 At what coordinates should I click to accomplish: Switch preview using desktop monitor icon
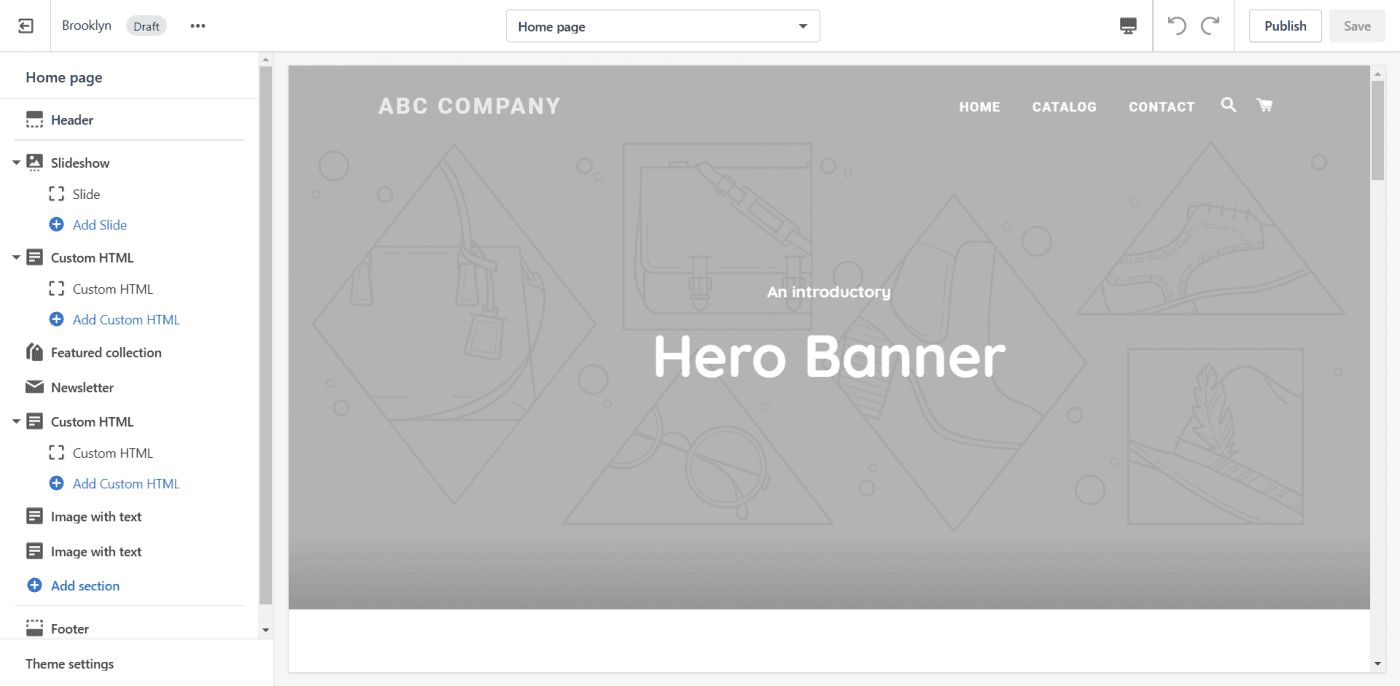(x=1128, y=26)
